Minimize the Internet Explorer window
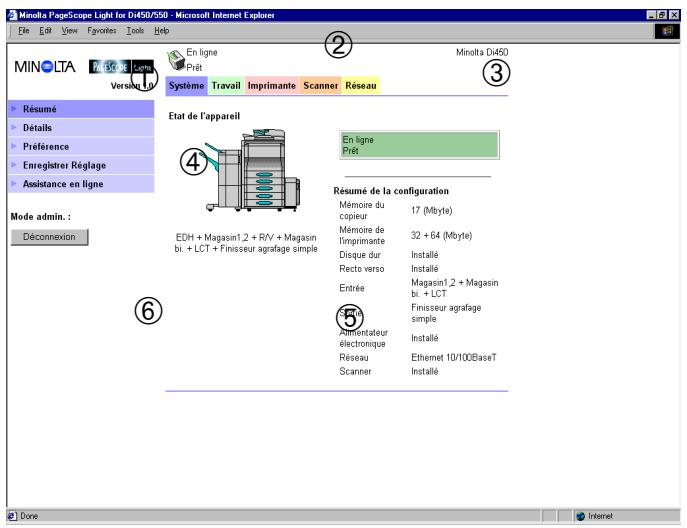The width and height of the screenshot is (687, 528). pos(652,15)
